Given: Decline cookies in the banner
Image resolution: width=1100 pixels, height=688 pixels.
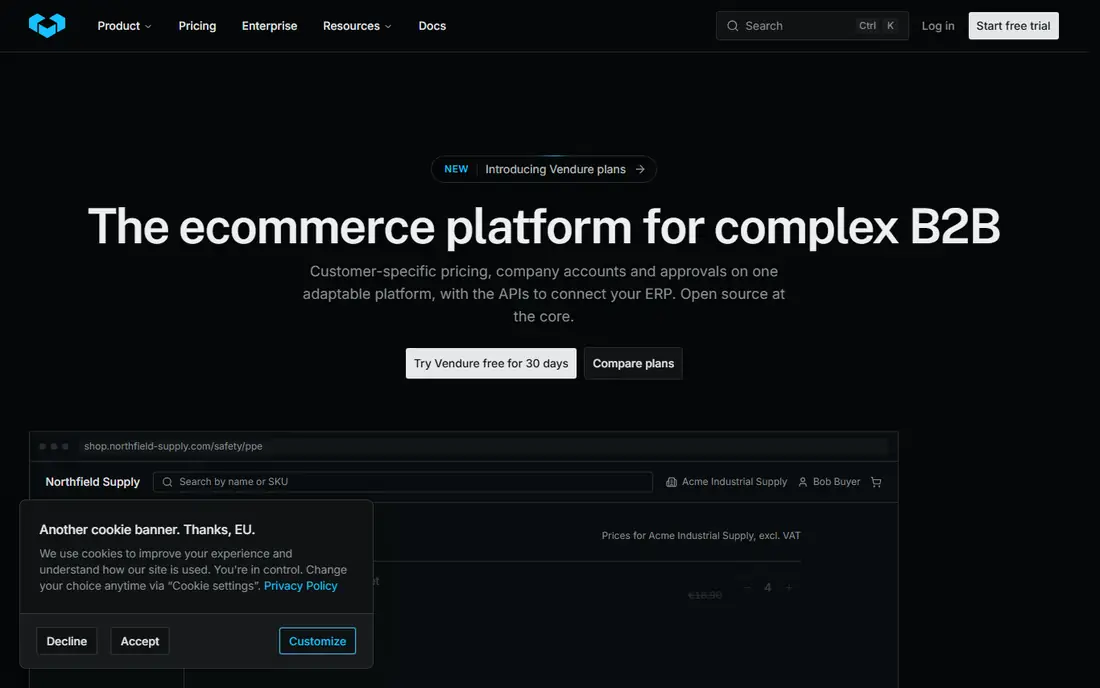Looking at the screenshot, I should coord(67,641).
